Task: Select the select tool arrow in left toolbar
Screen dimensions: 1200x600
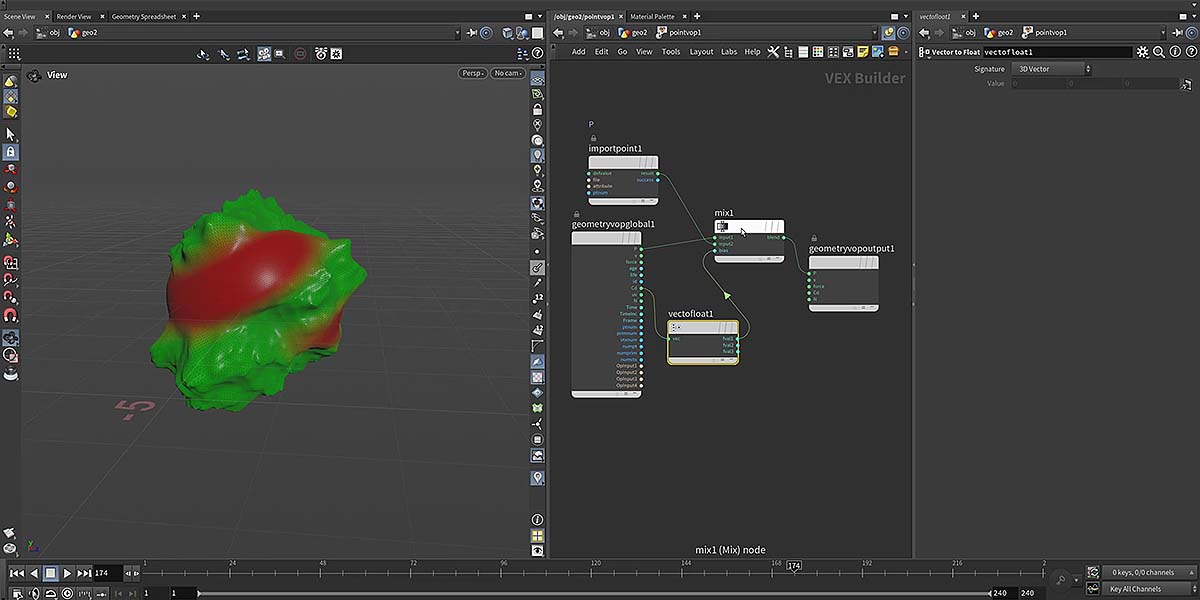Action: tap(10, 133)
